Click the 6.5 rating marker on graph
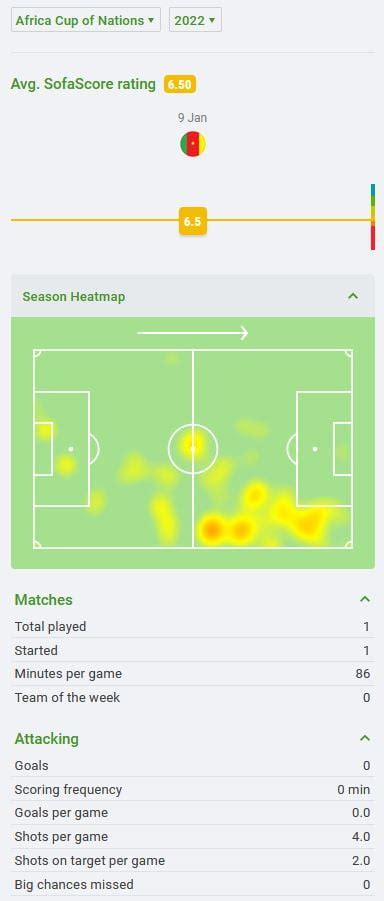This screenshot has height=901, width=384. [x=193, y=221]
